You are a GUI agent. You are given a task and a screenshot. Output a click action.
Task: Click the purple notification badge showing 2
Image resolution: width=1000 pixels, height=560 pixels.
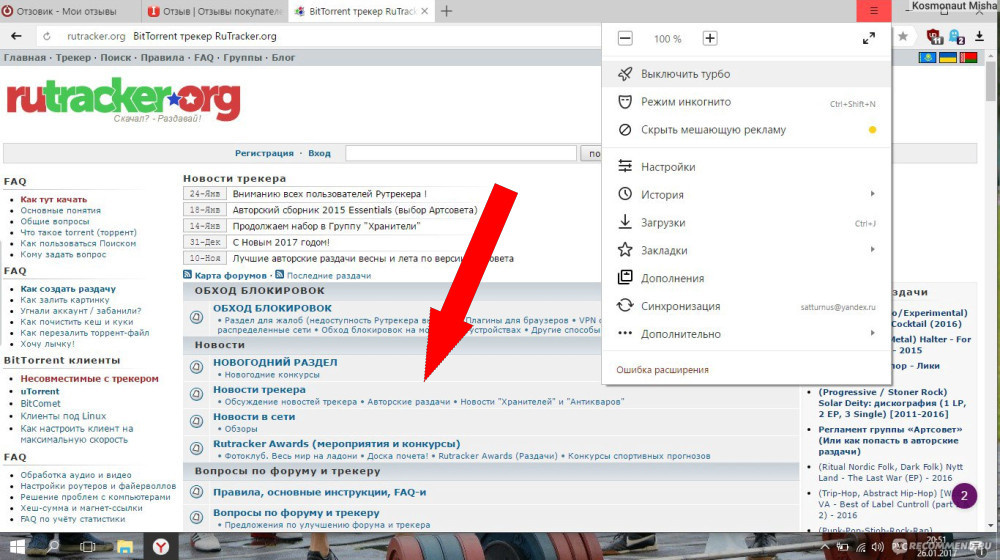click(x=964, y=496)
